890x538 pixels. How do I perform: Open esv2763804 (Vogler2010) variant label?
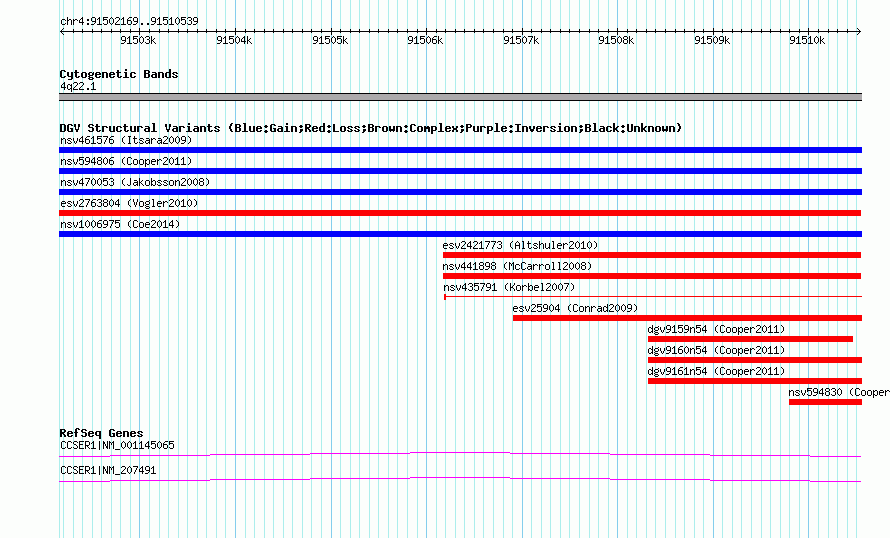129,203
